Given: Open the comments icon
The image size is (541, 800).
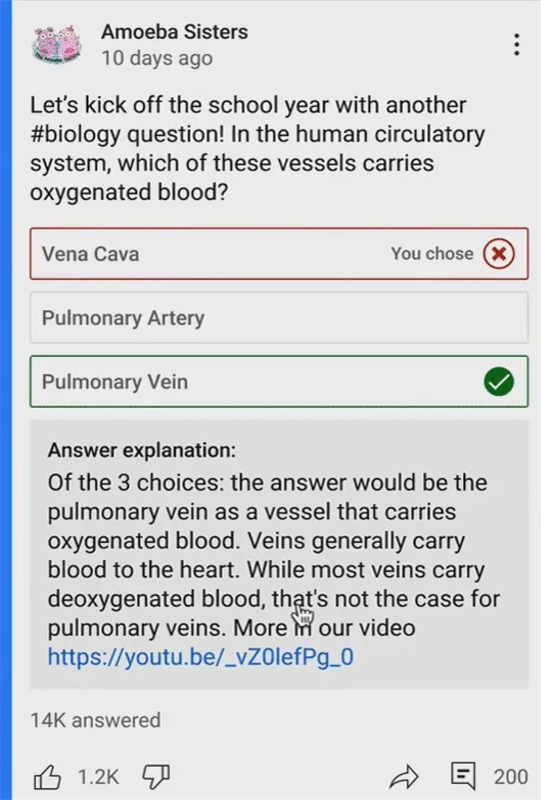Looking at the screenshot, I should [463, 777].
